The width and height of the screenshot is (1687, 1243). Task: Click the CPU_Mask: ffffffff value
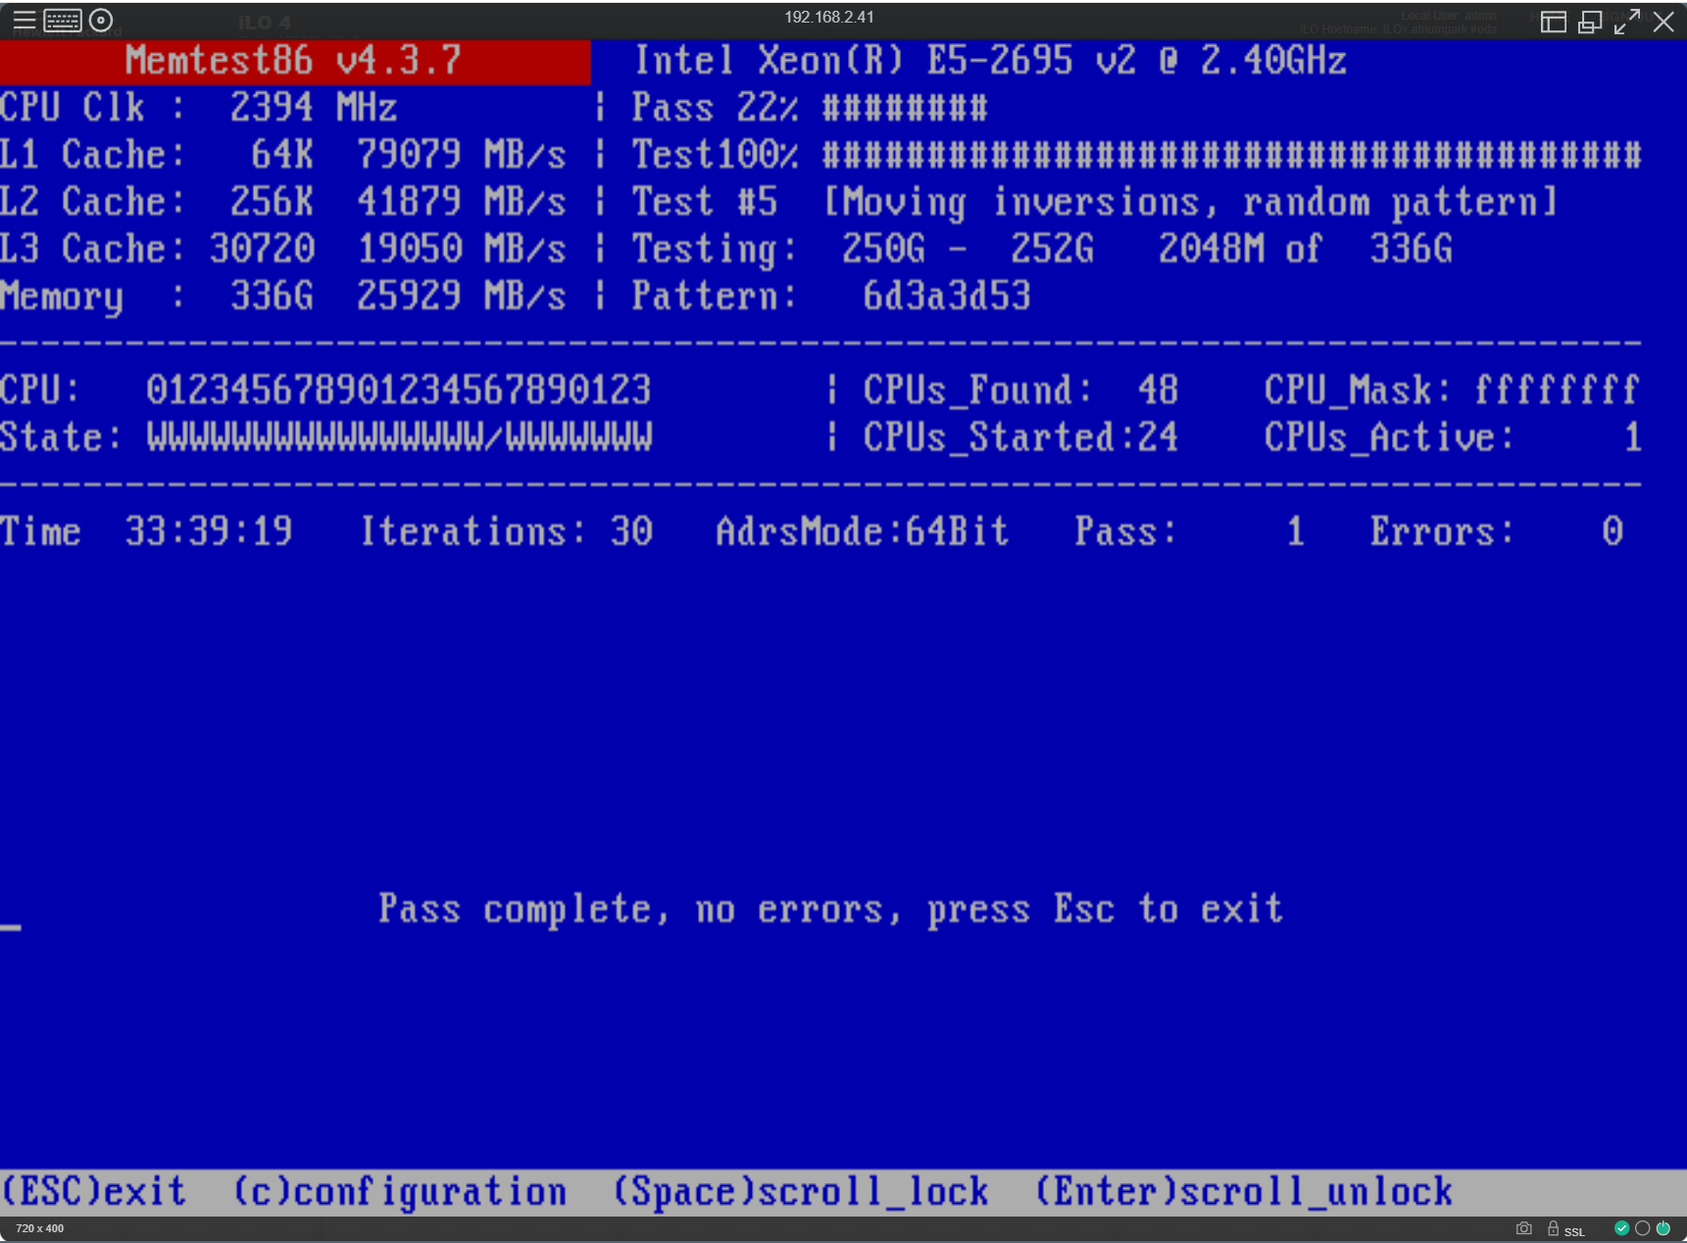(x=1452, y=390)
